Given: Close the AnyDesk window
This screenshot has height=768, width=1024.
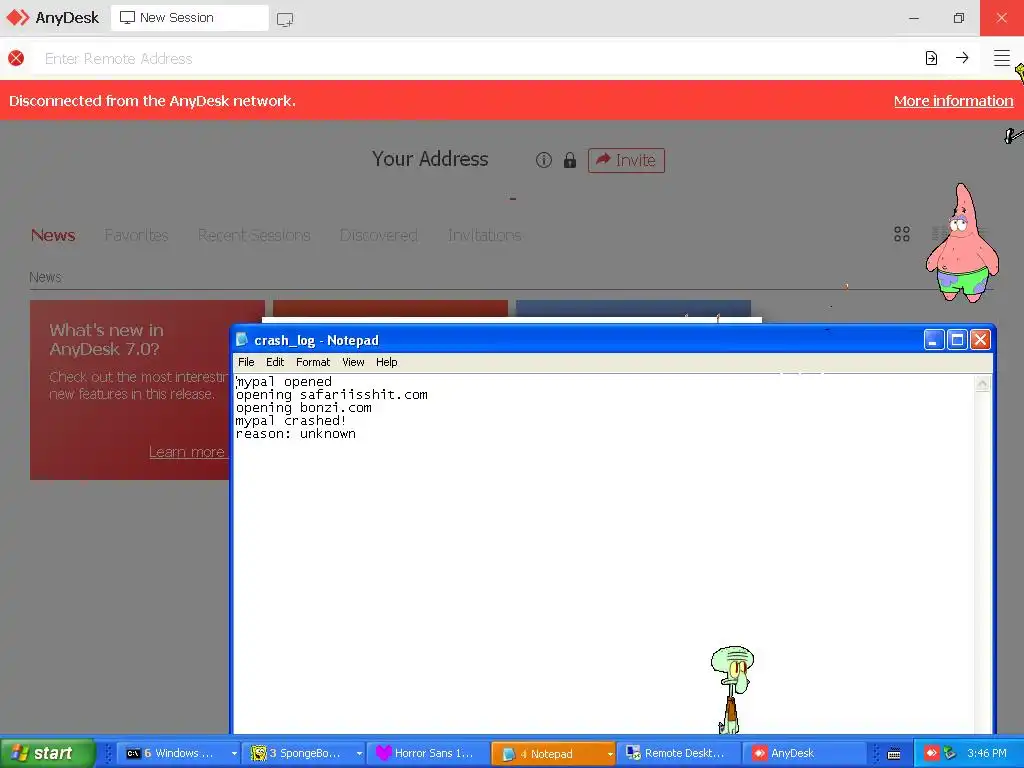Looking at the screenshot, I should (1002, 18).
